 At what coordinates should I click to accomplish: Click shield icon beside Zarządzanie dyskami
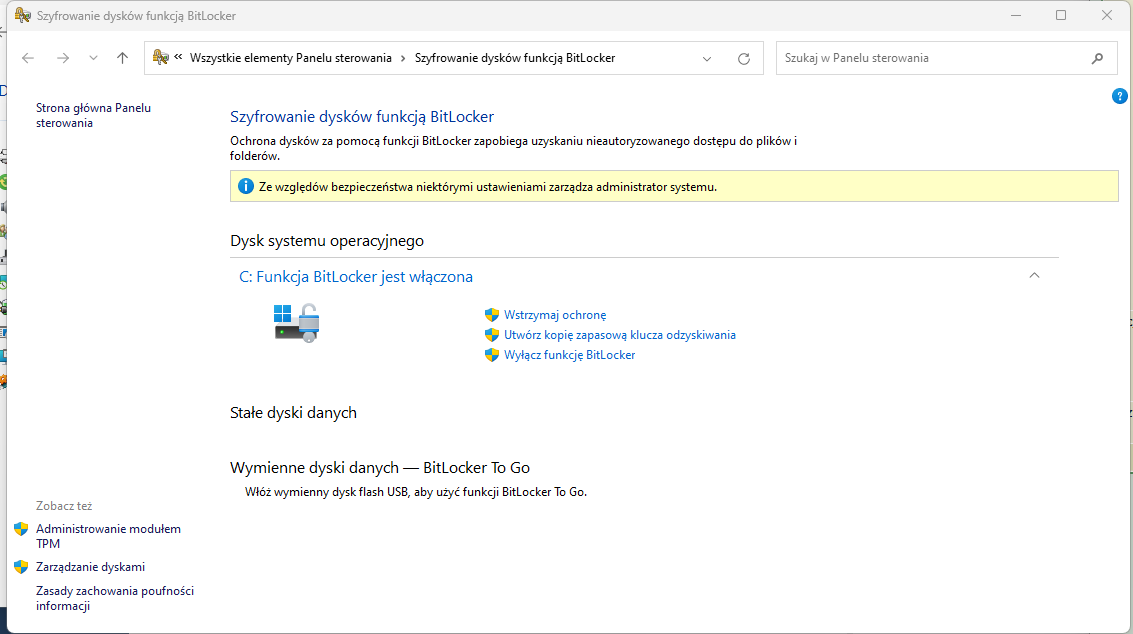click(x=21, y=567)
